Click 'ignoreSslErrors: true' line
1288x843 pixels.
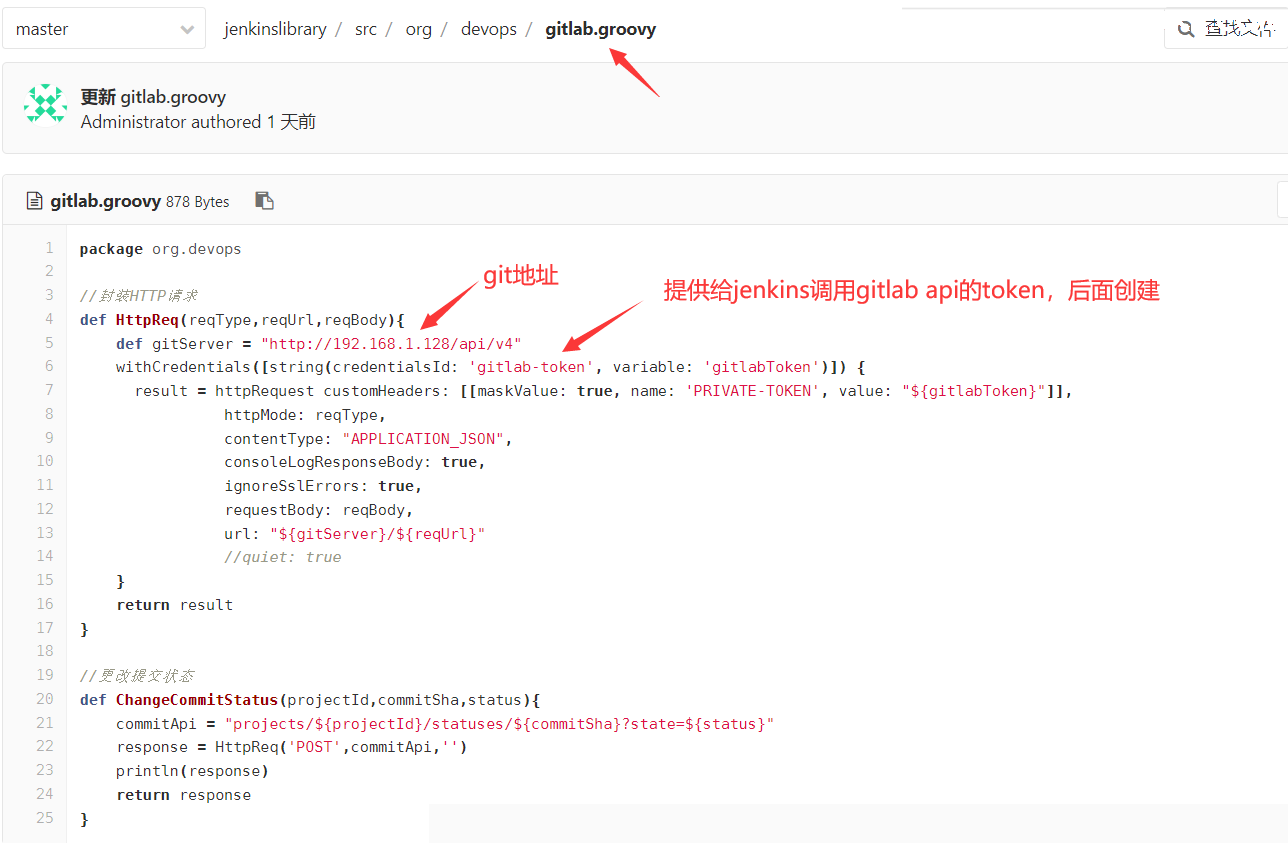(x=323, y=486)
